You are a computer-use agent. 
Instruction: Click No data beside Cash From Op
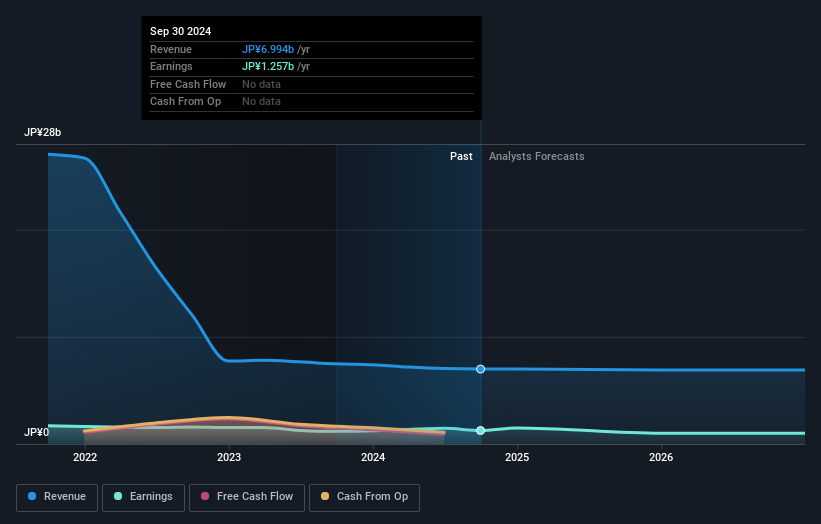coord(261,102)
